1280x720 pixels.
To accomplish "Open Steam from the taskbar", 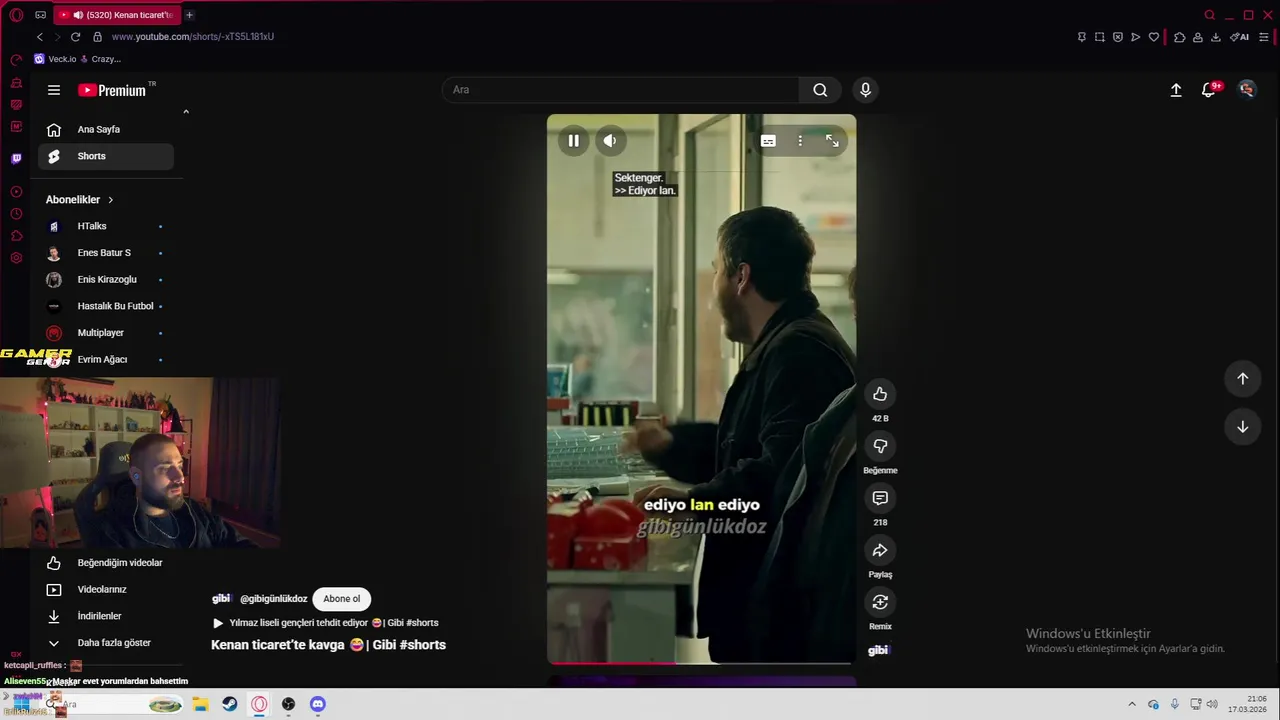I will point(230,704).
